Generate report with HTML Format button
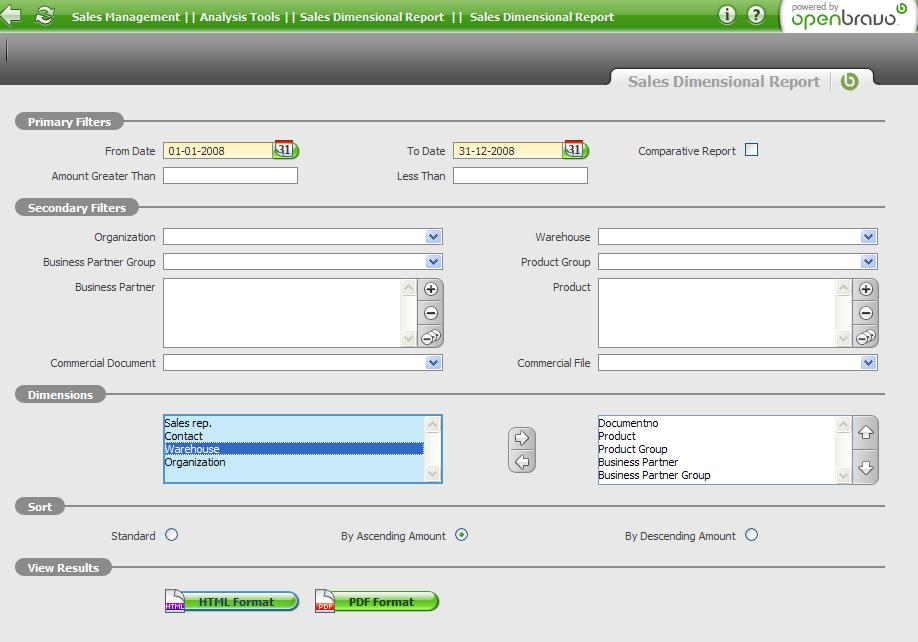918x642 pixels. (232, 602)
